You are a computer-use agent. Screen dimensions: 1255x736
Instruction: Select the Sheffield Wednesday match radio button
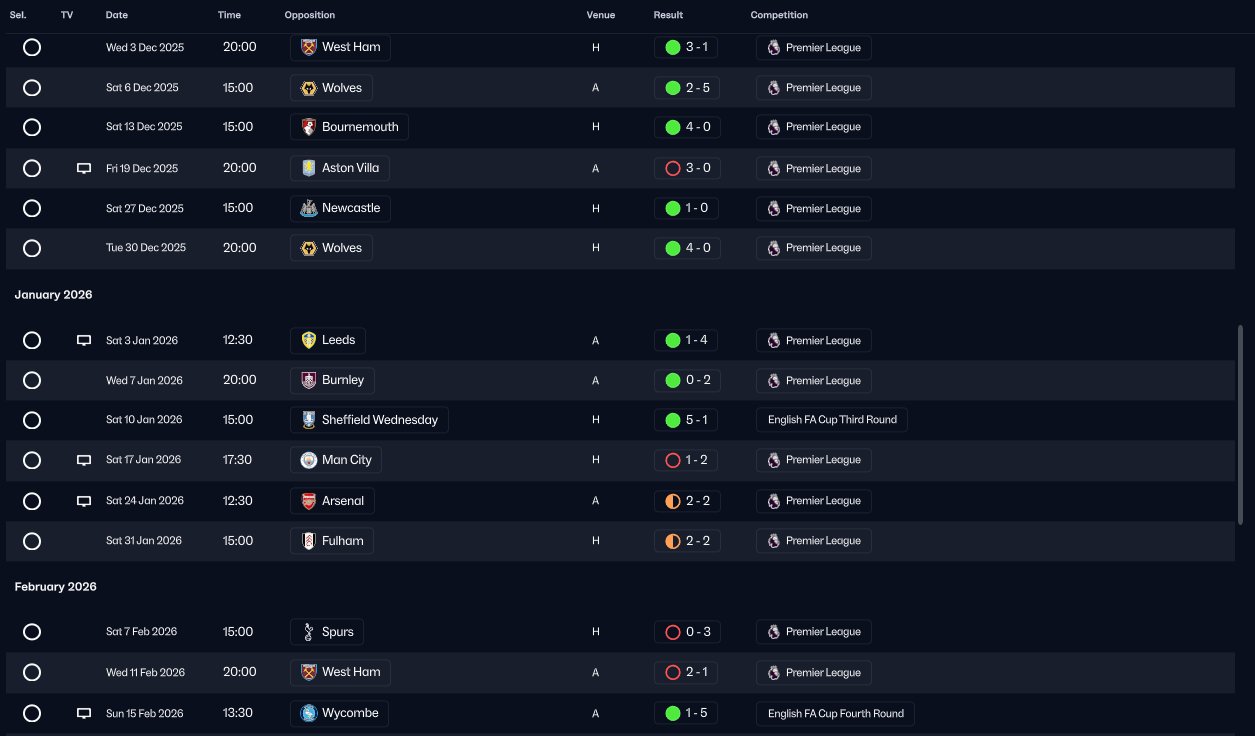click(32, 420)
